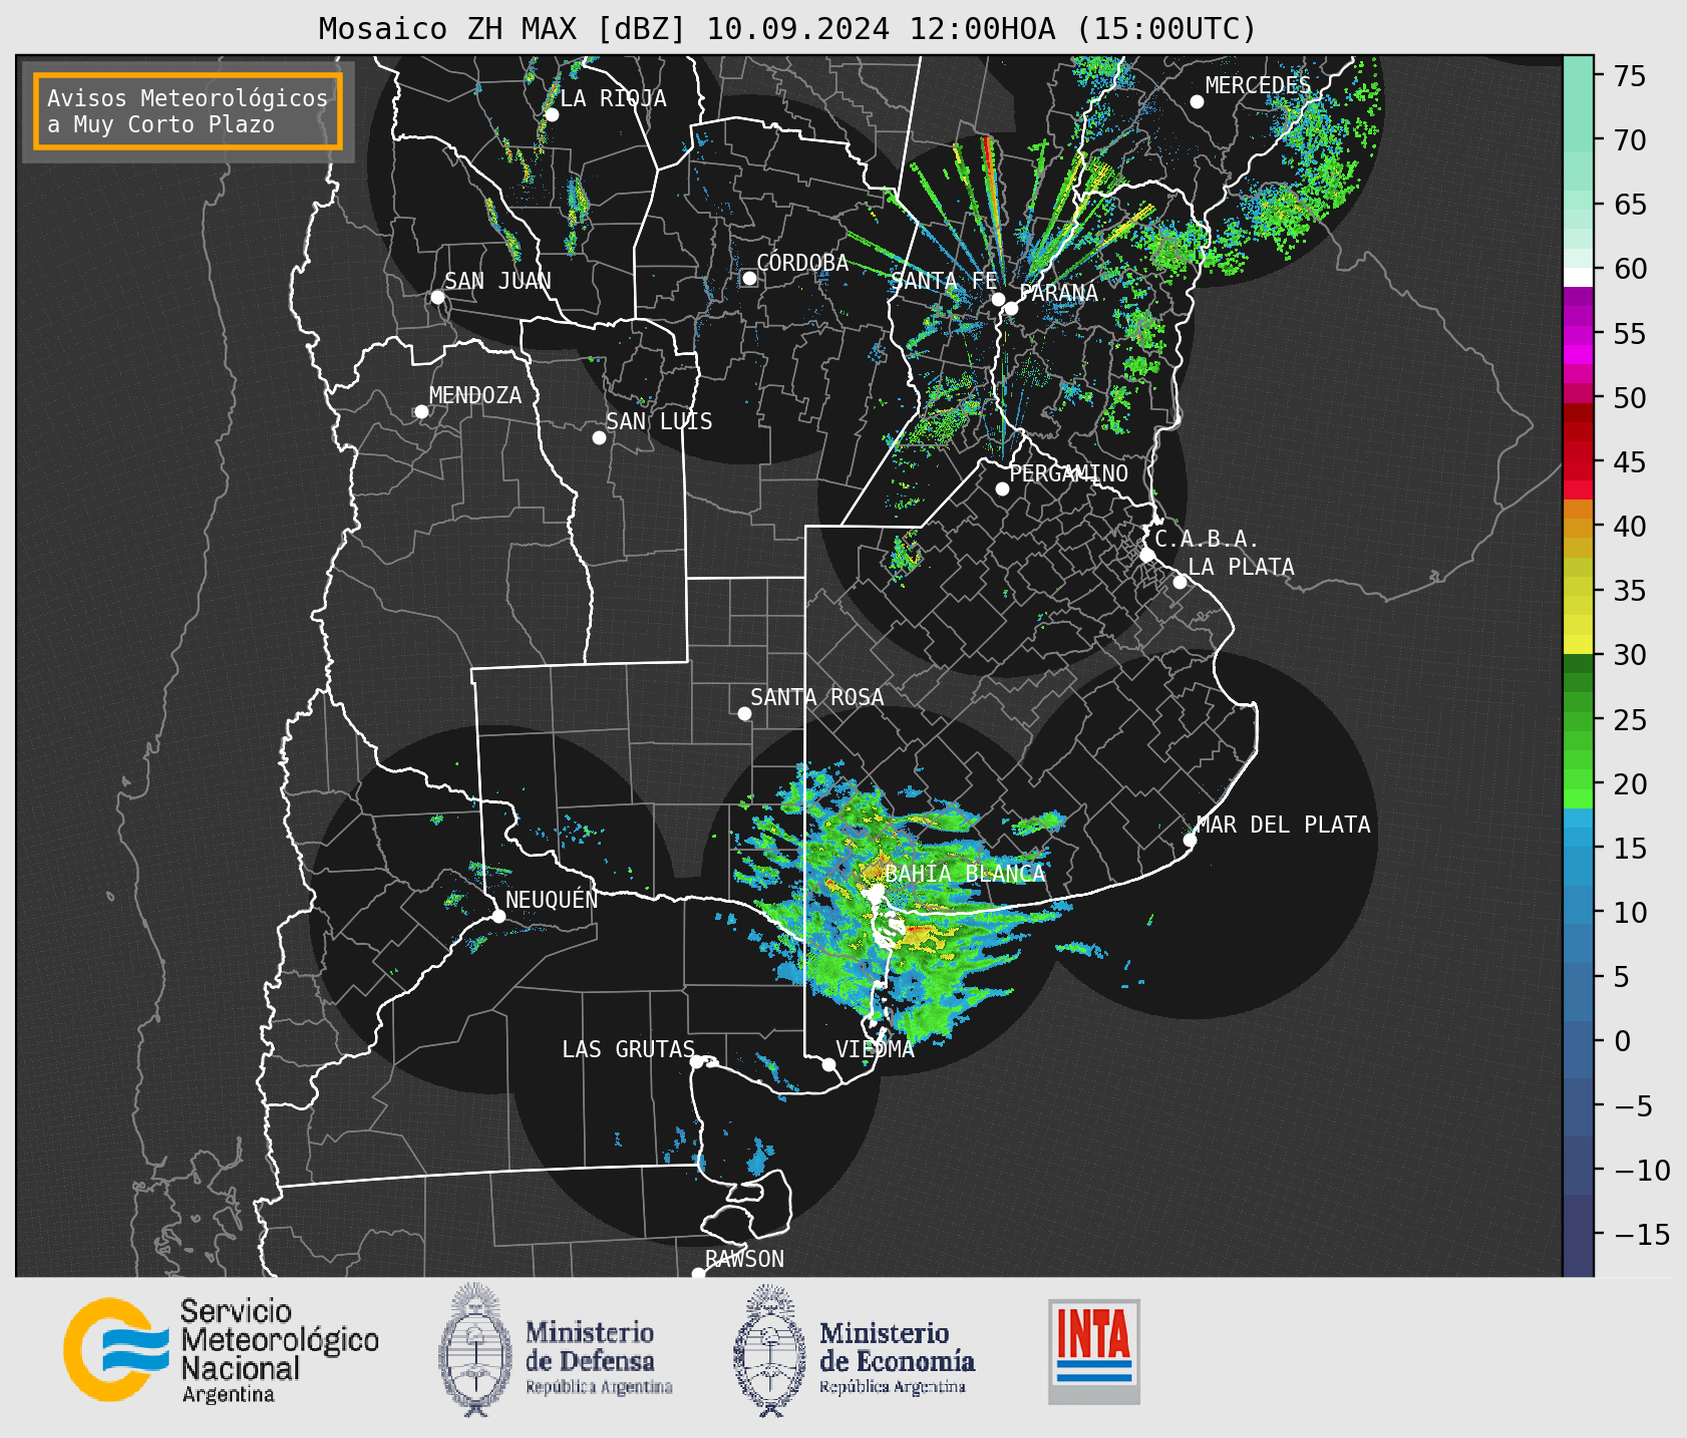Select the La Rioja city marker
1687x1438 pixels.
(x=551, y=115)
